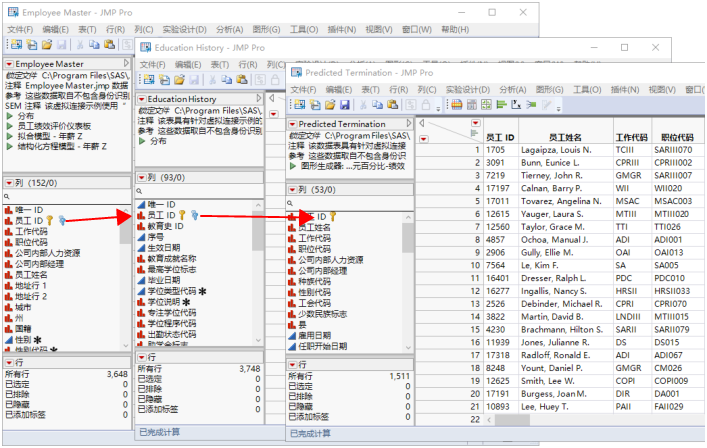Click the key icon in Predicted Termination column list
The width and height of the screenshot is (707, 448).
point(333,216)
